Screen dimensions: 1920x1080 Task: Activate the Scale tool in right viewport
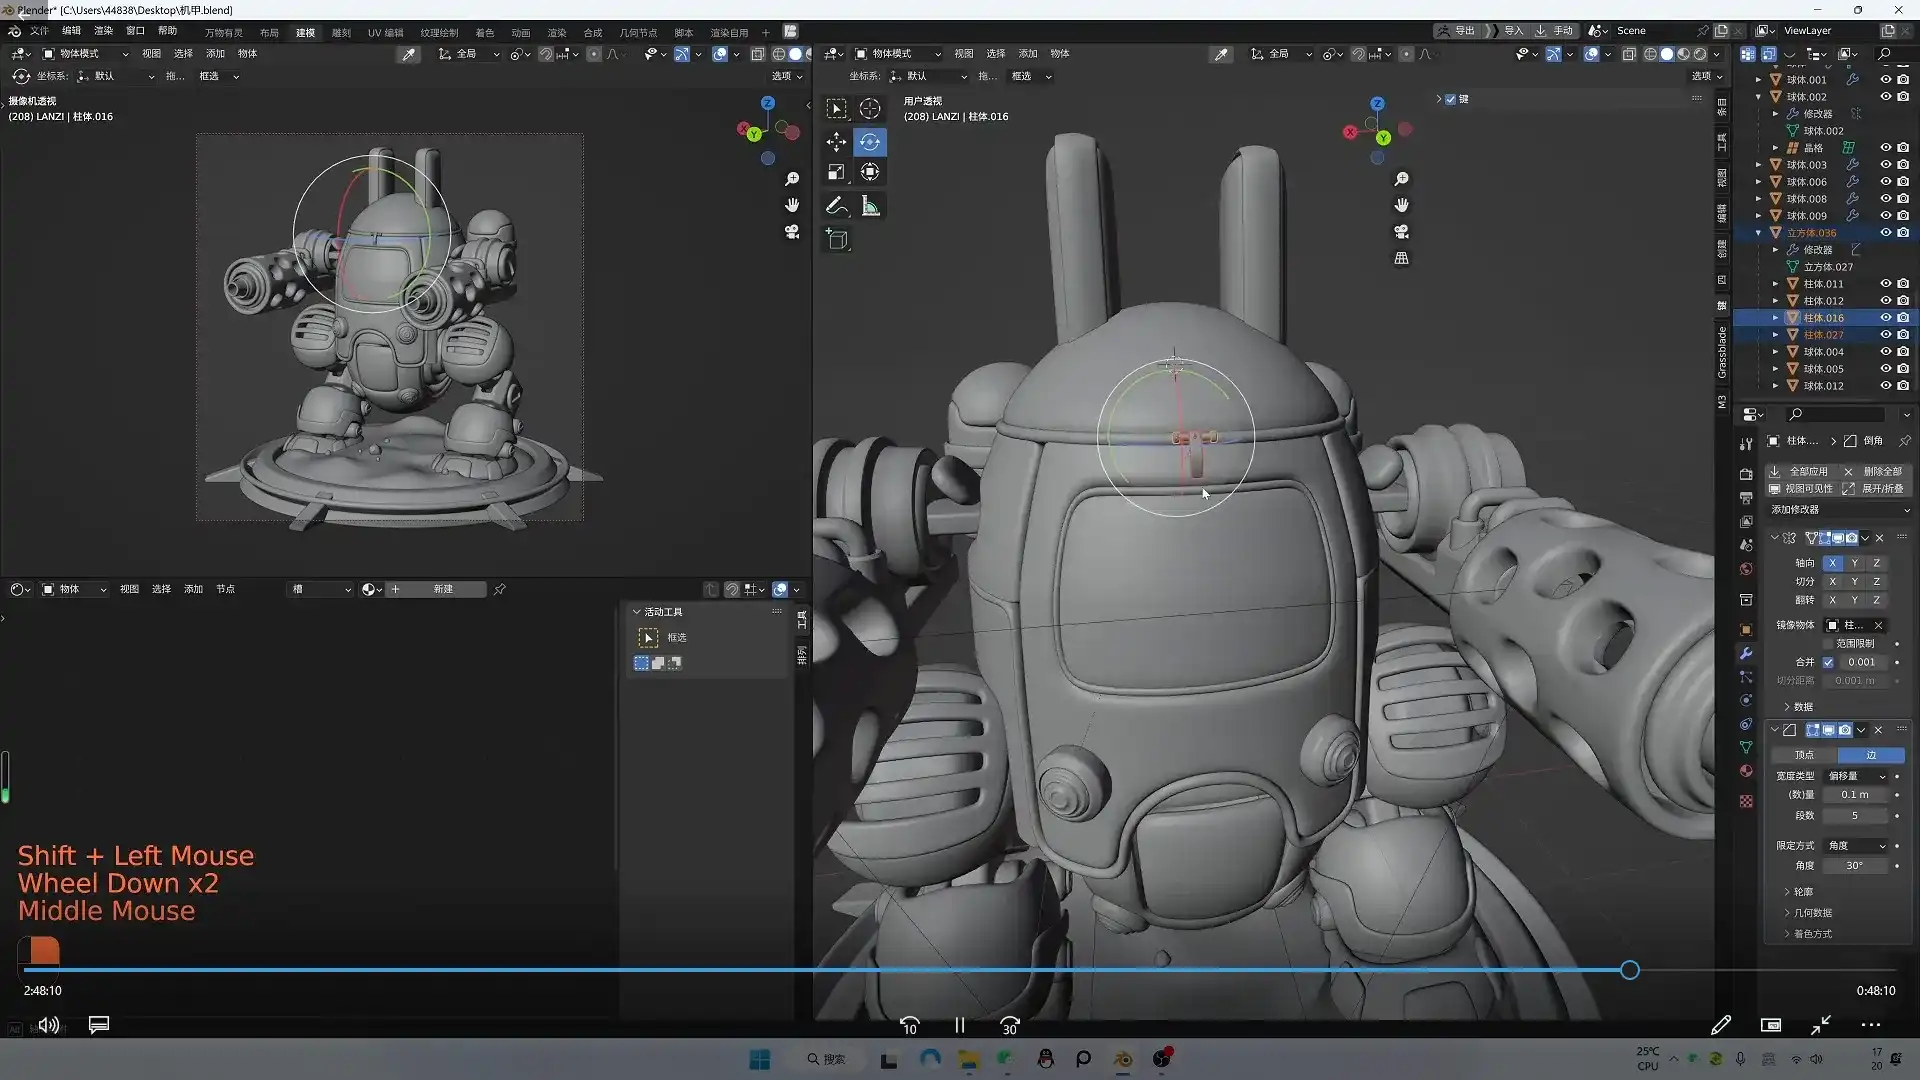tap(836, 173)
